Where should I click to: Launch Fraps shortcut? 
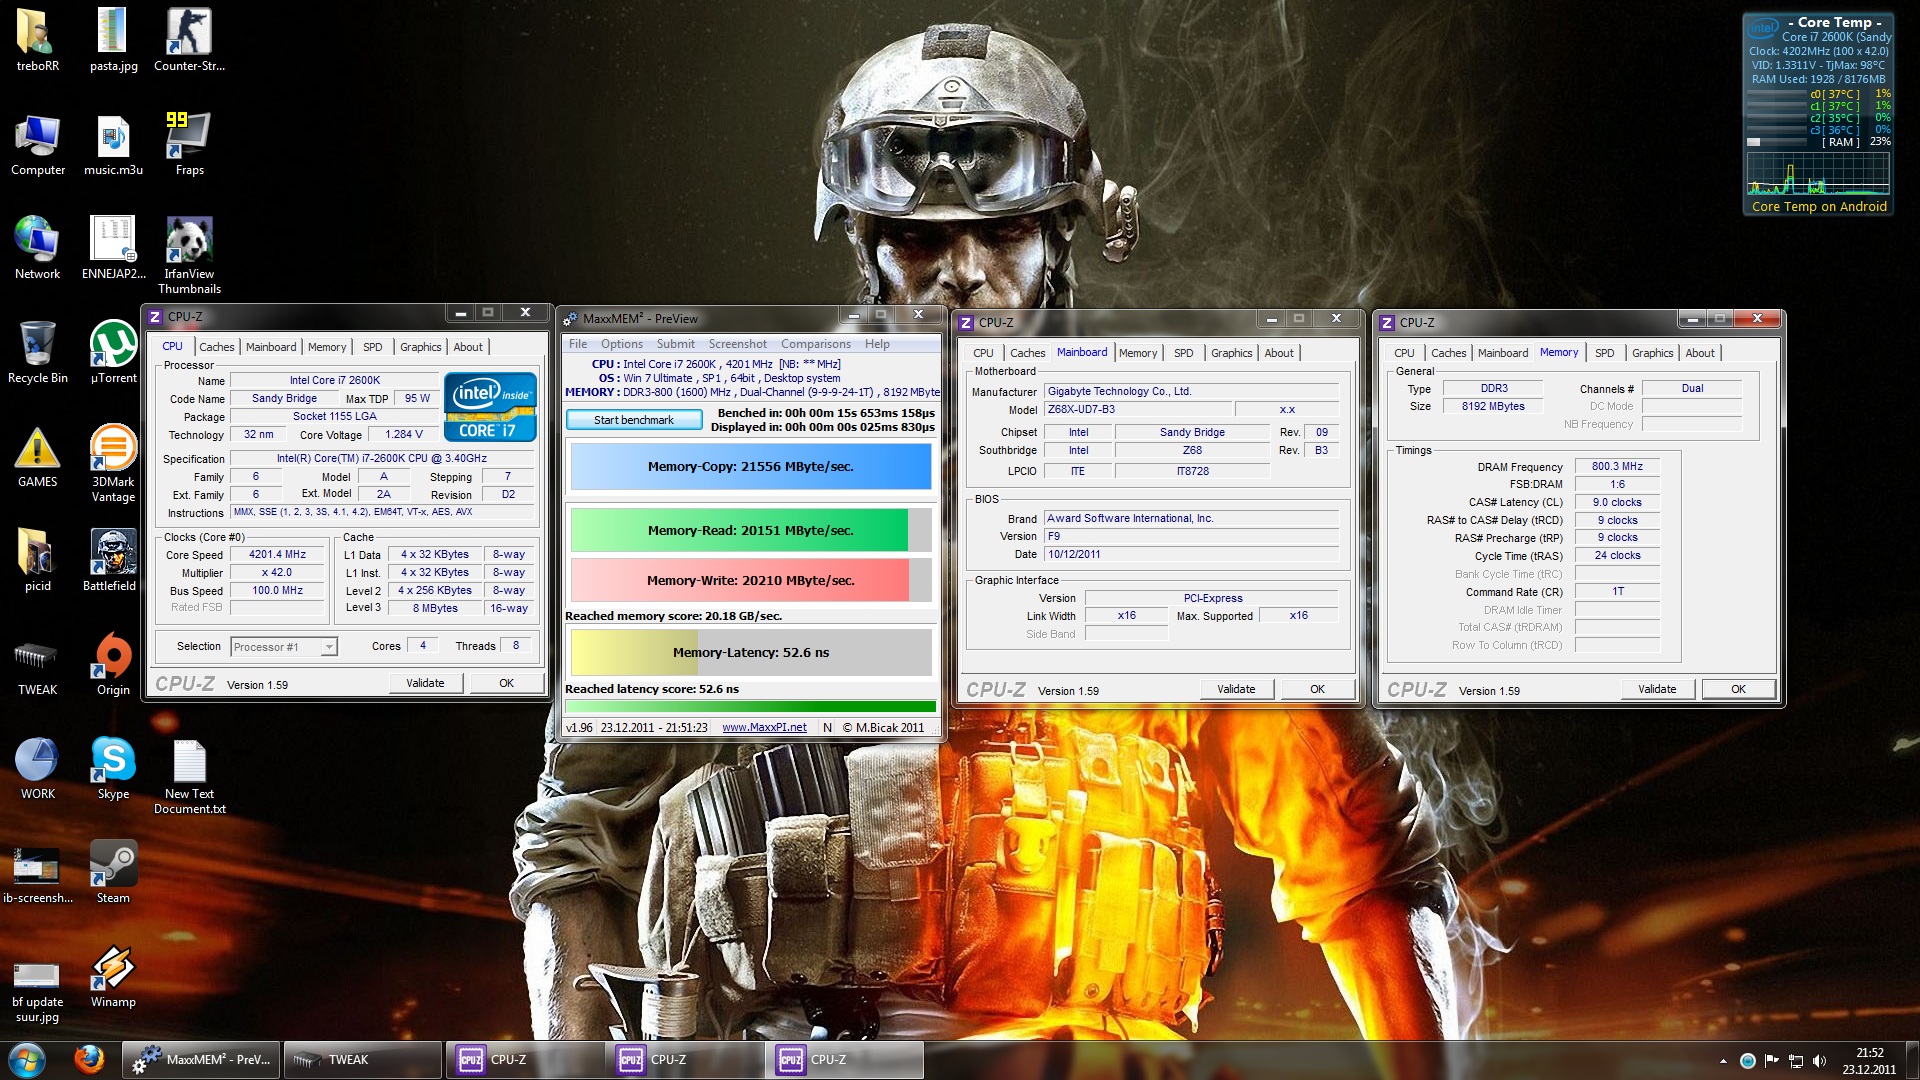click(189, 144)
